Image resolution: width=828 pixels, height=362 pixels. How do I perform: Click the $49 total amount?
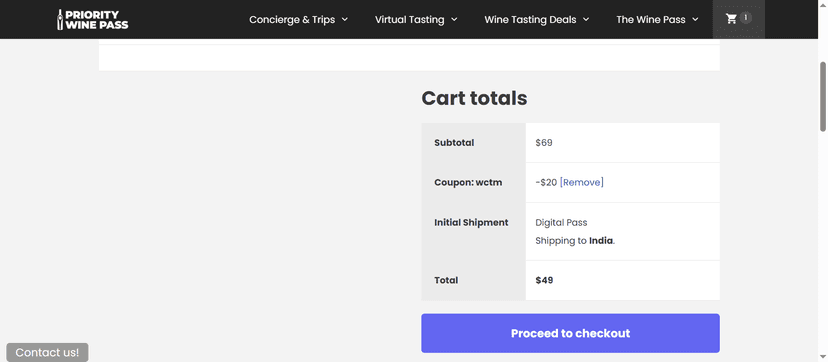click(544, 280)
